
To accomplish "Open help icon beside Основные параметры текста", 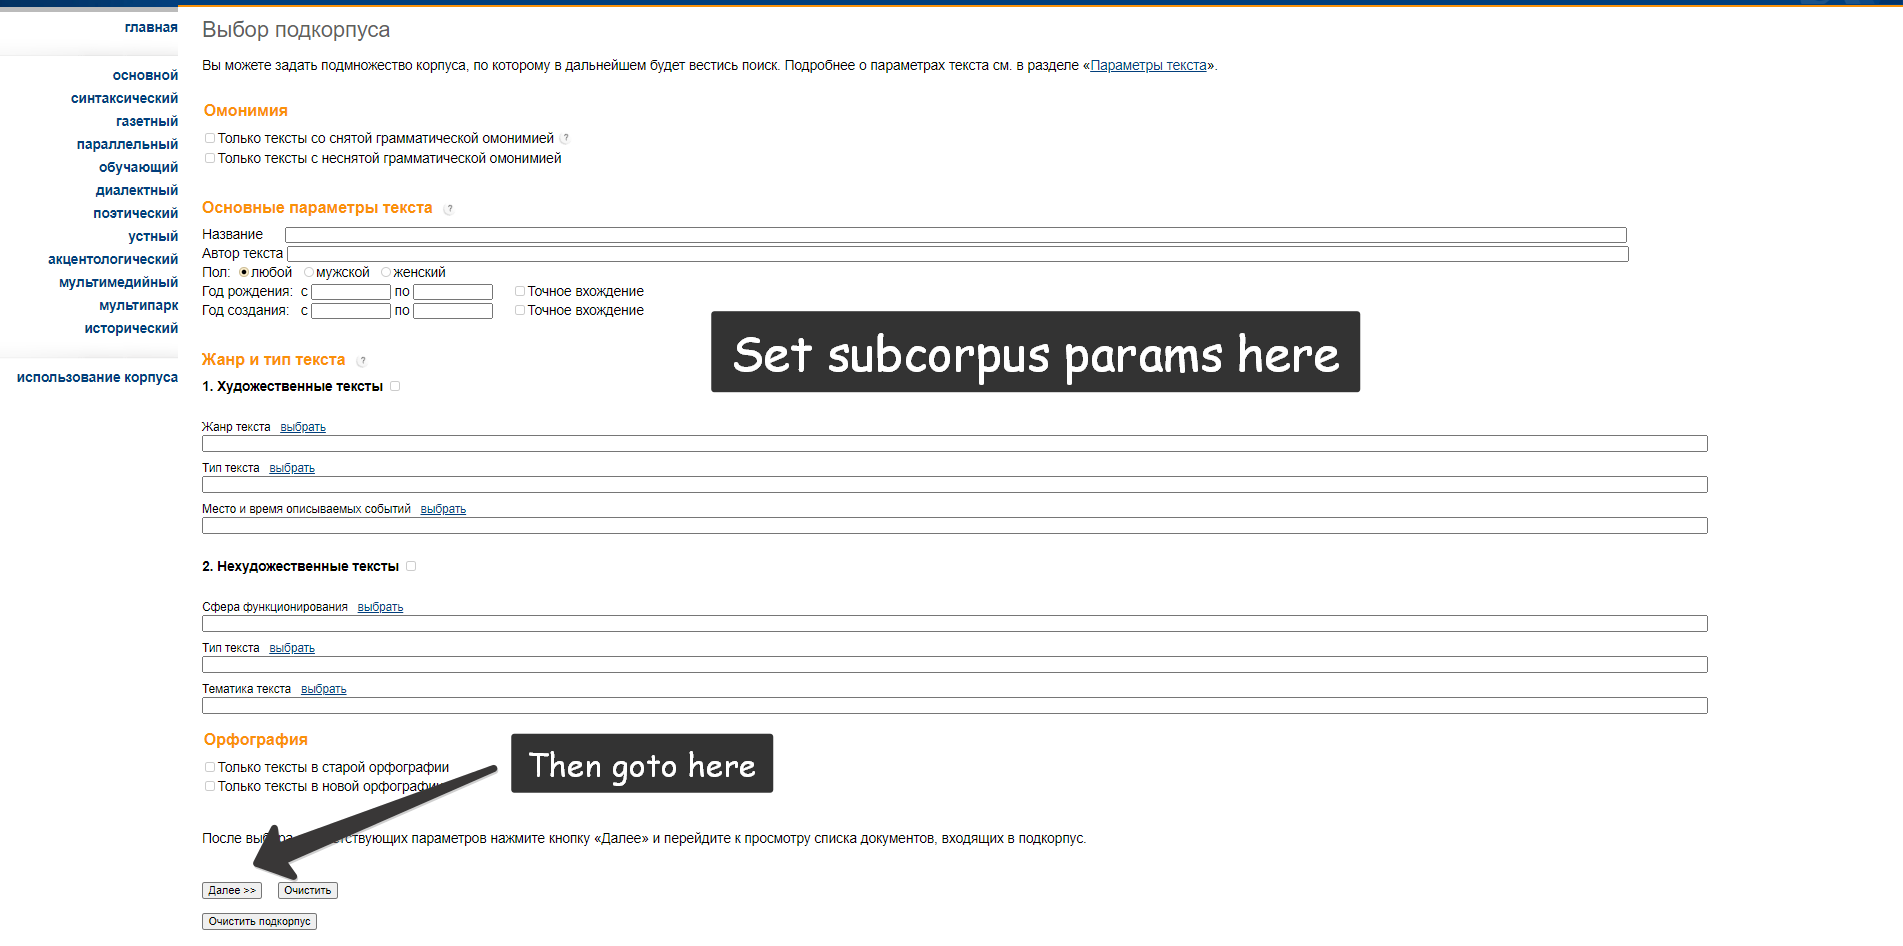I will tap(449, 209).
